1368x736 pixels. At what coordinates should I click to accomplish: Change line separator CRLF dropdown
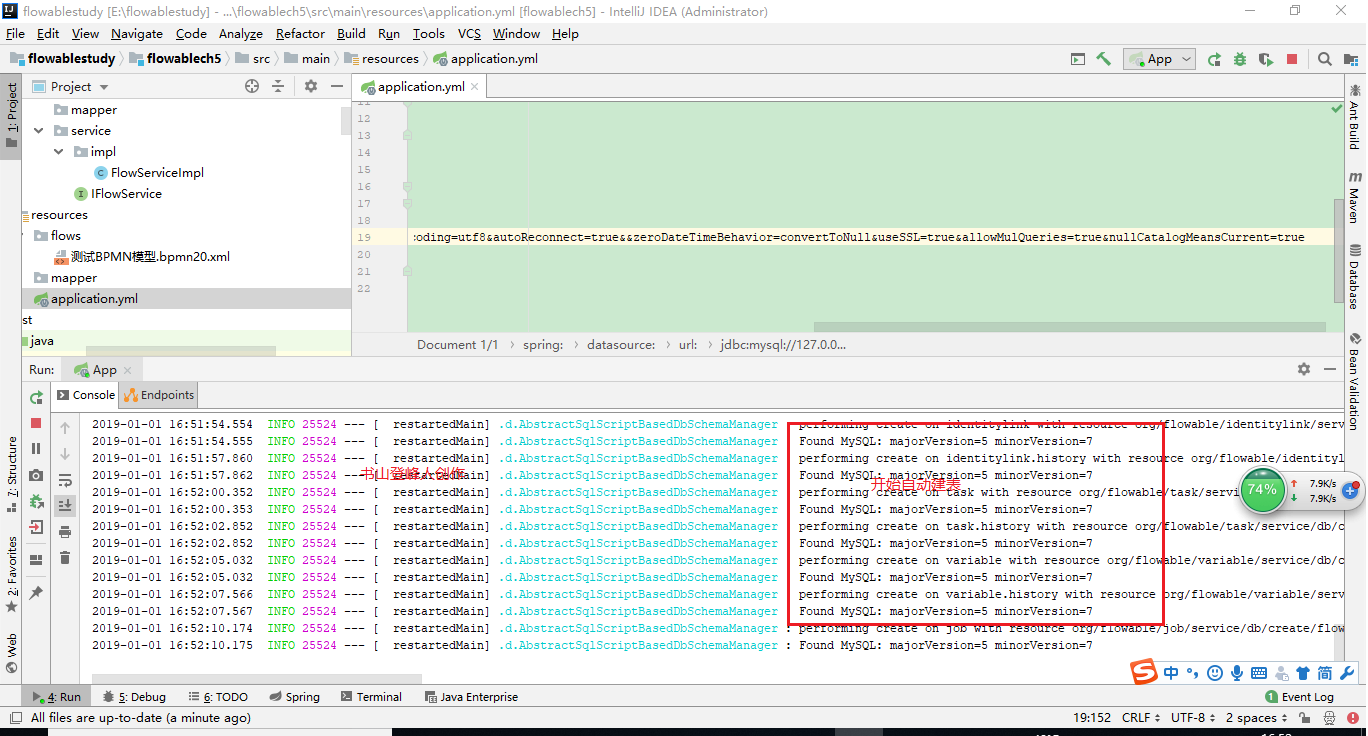(1141, 718)
